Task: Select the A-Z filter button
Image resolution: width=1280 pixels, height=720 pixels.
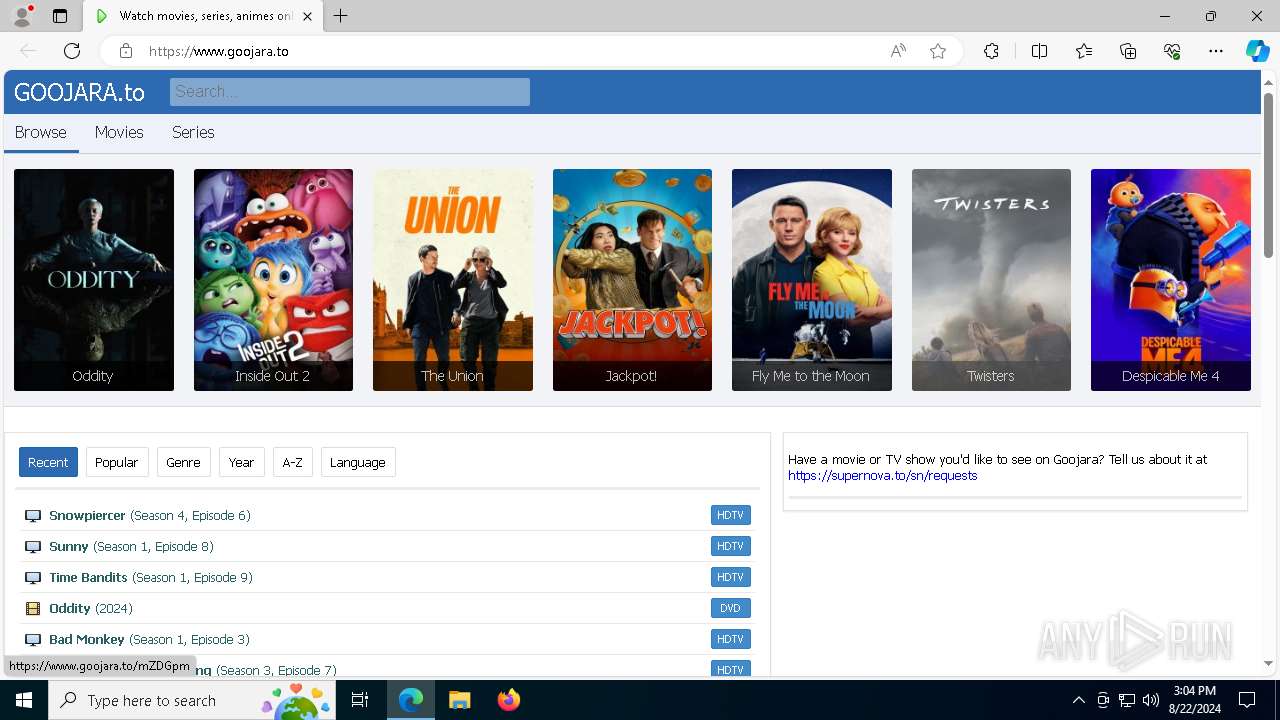Action: click(x=292, y=462)
